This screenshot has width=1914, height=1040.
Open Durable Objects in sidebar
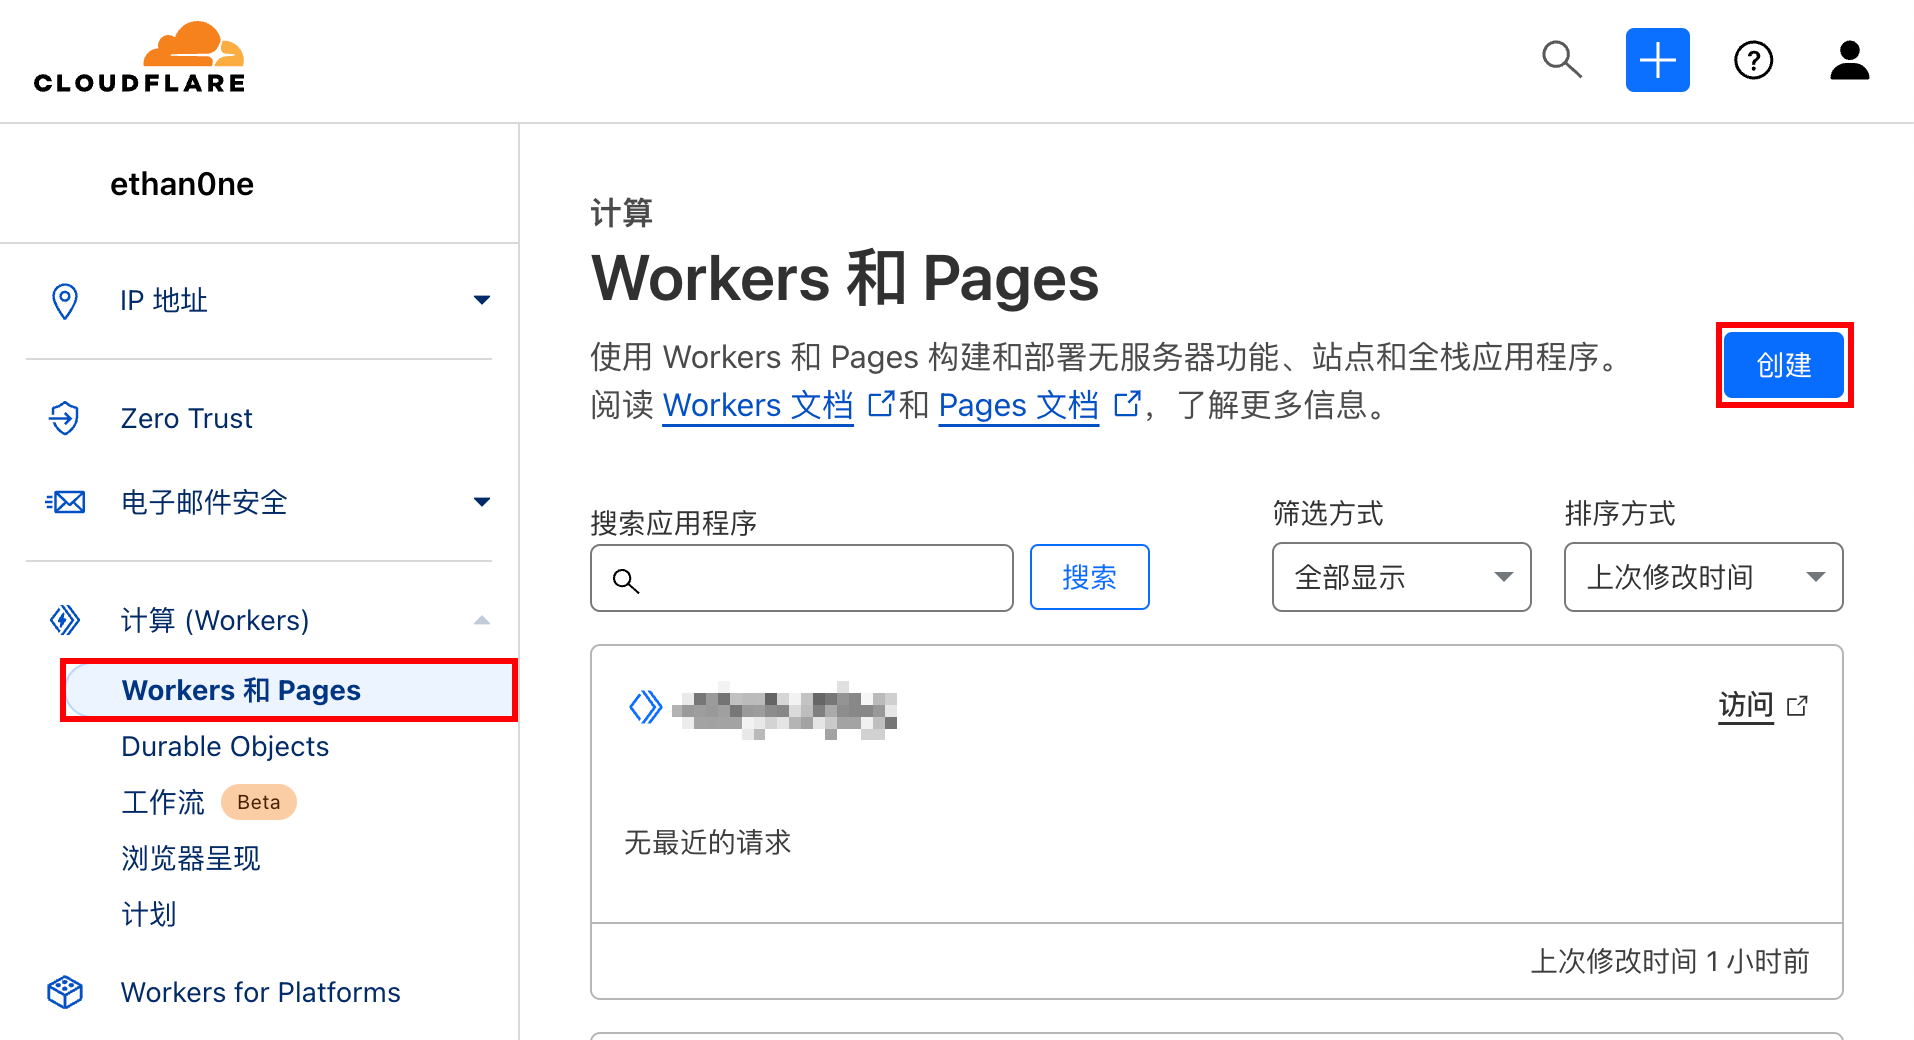coord(225,747)
